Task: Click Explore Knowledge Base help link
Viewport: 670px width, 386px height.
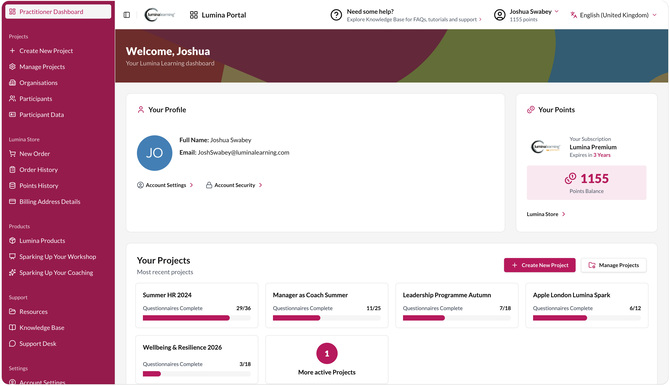Action: pos(414,20)
